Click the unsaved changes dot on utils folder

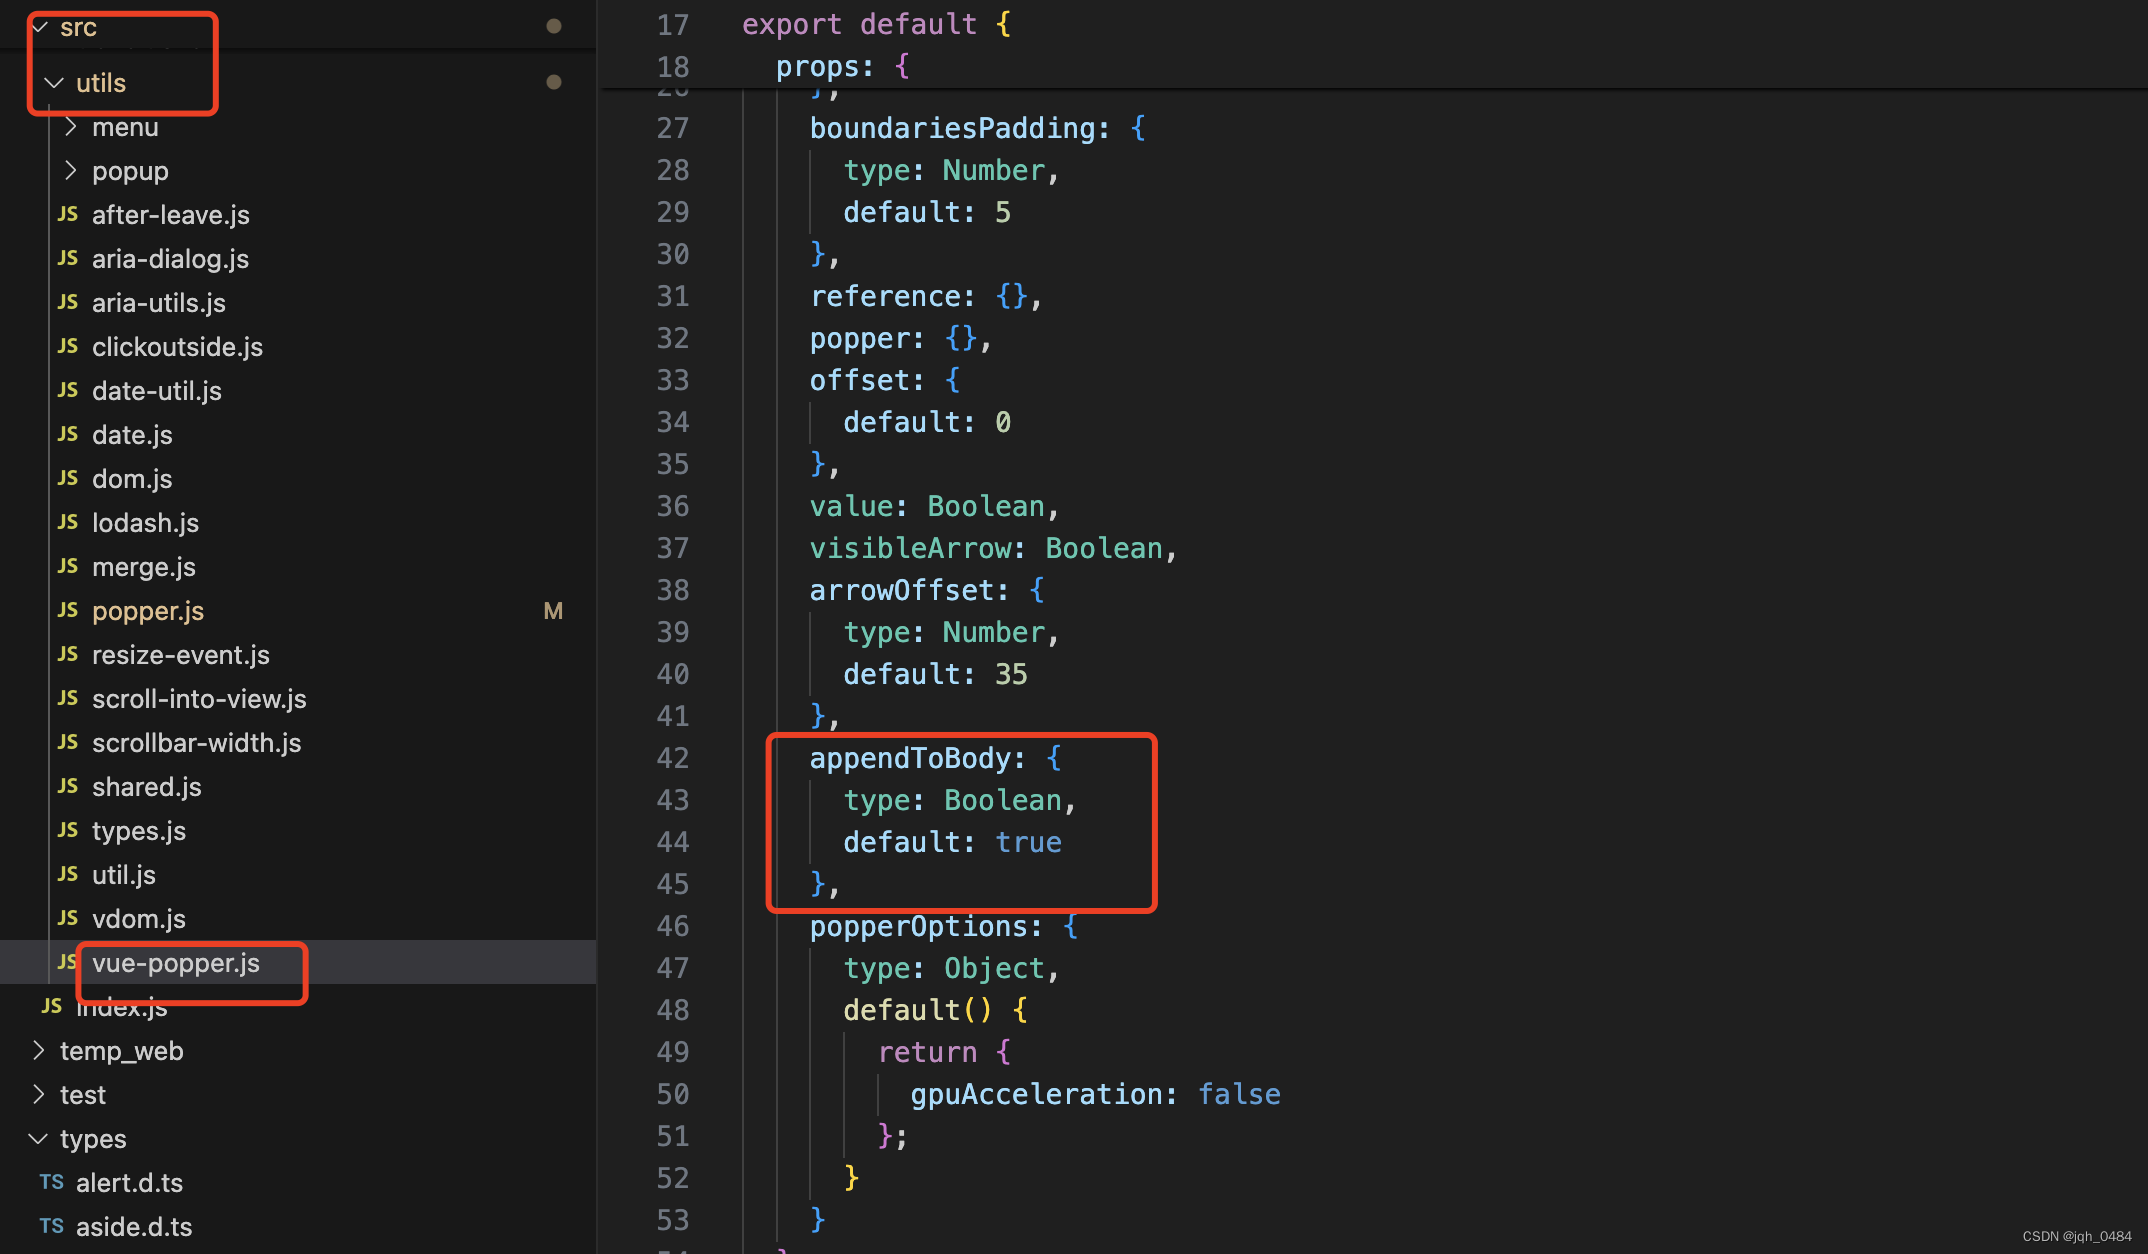click(x=553, y=82)
